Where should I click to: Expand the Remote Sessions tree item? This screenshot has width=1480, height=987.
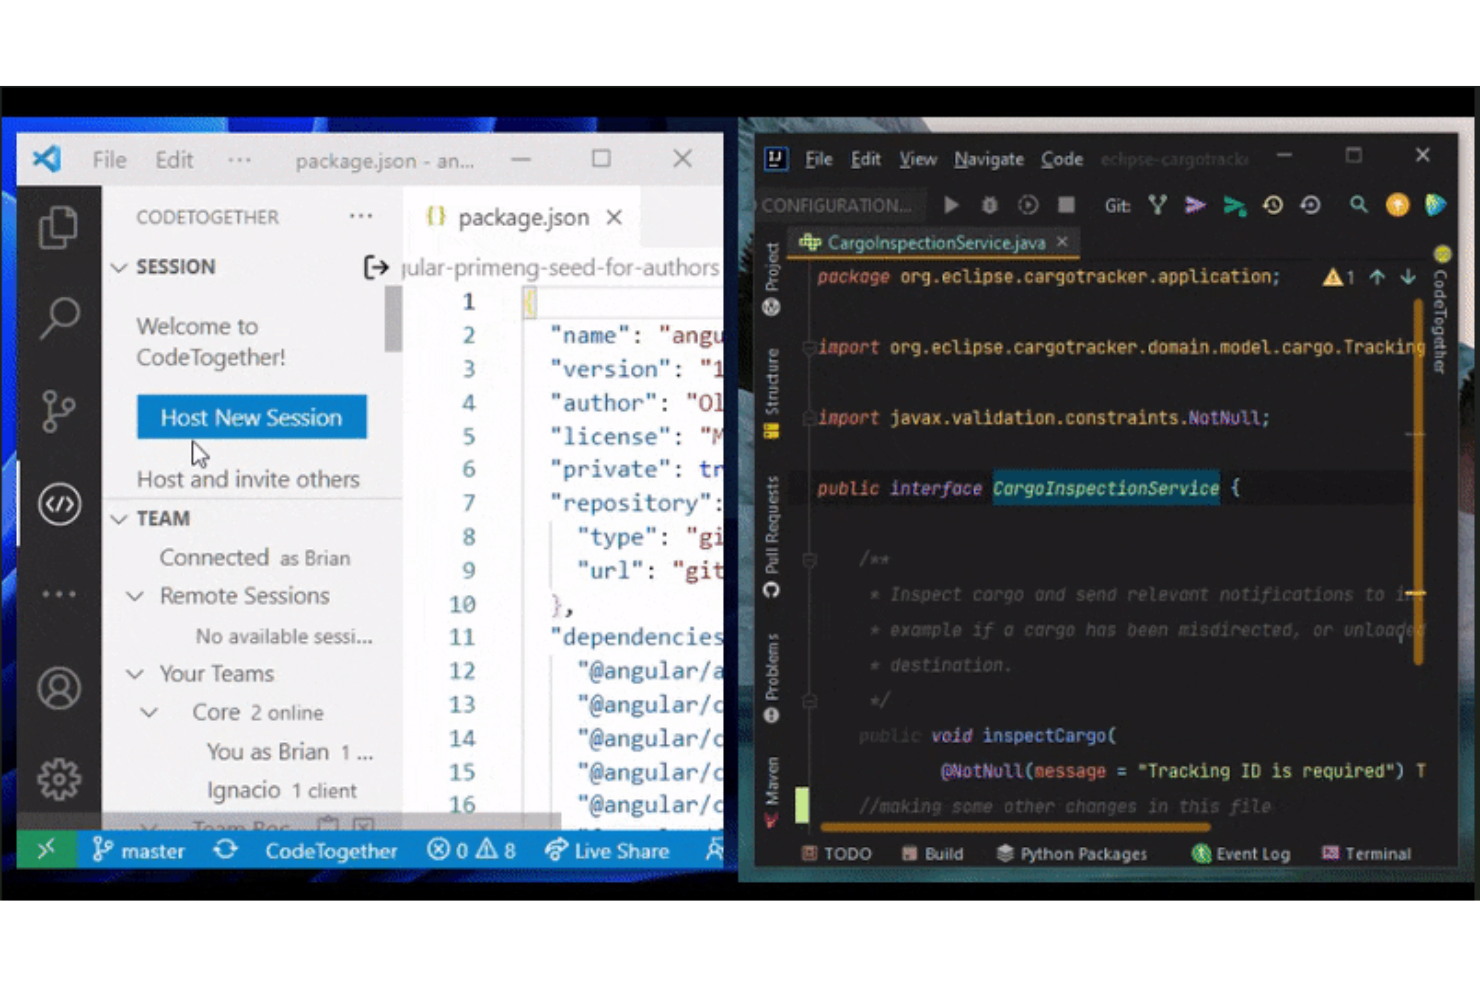coord(137,596)
